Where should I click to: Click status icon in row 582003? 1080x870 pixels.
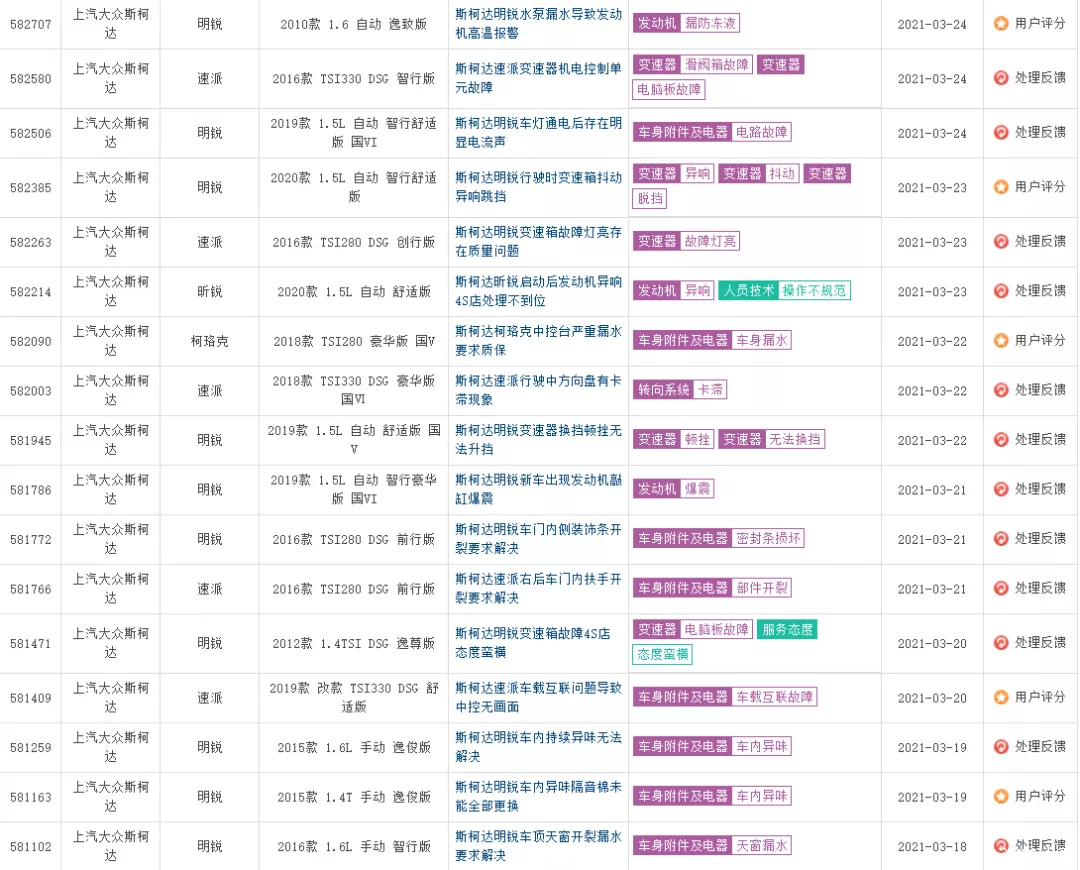tap(1001, 390)
